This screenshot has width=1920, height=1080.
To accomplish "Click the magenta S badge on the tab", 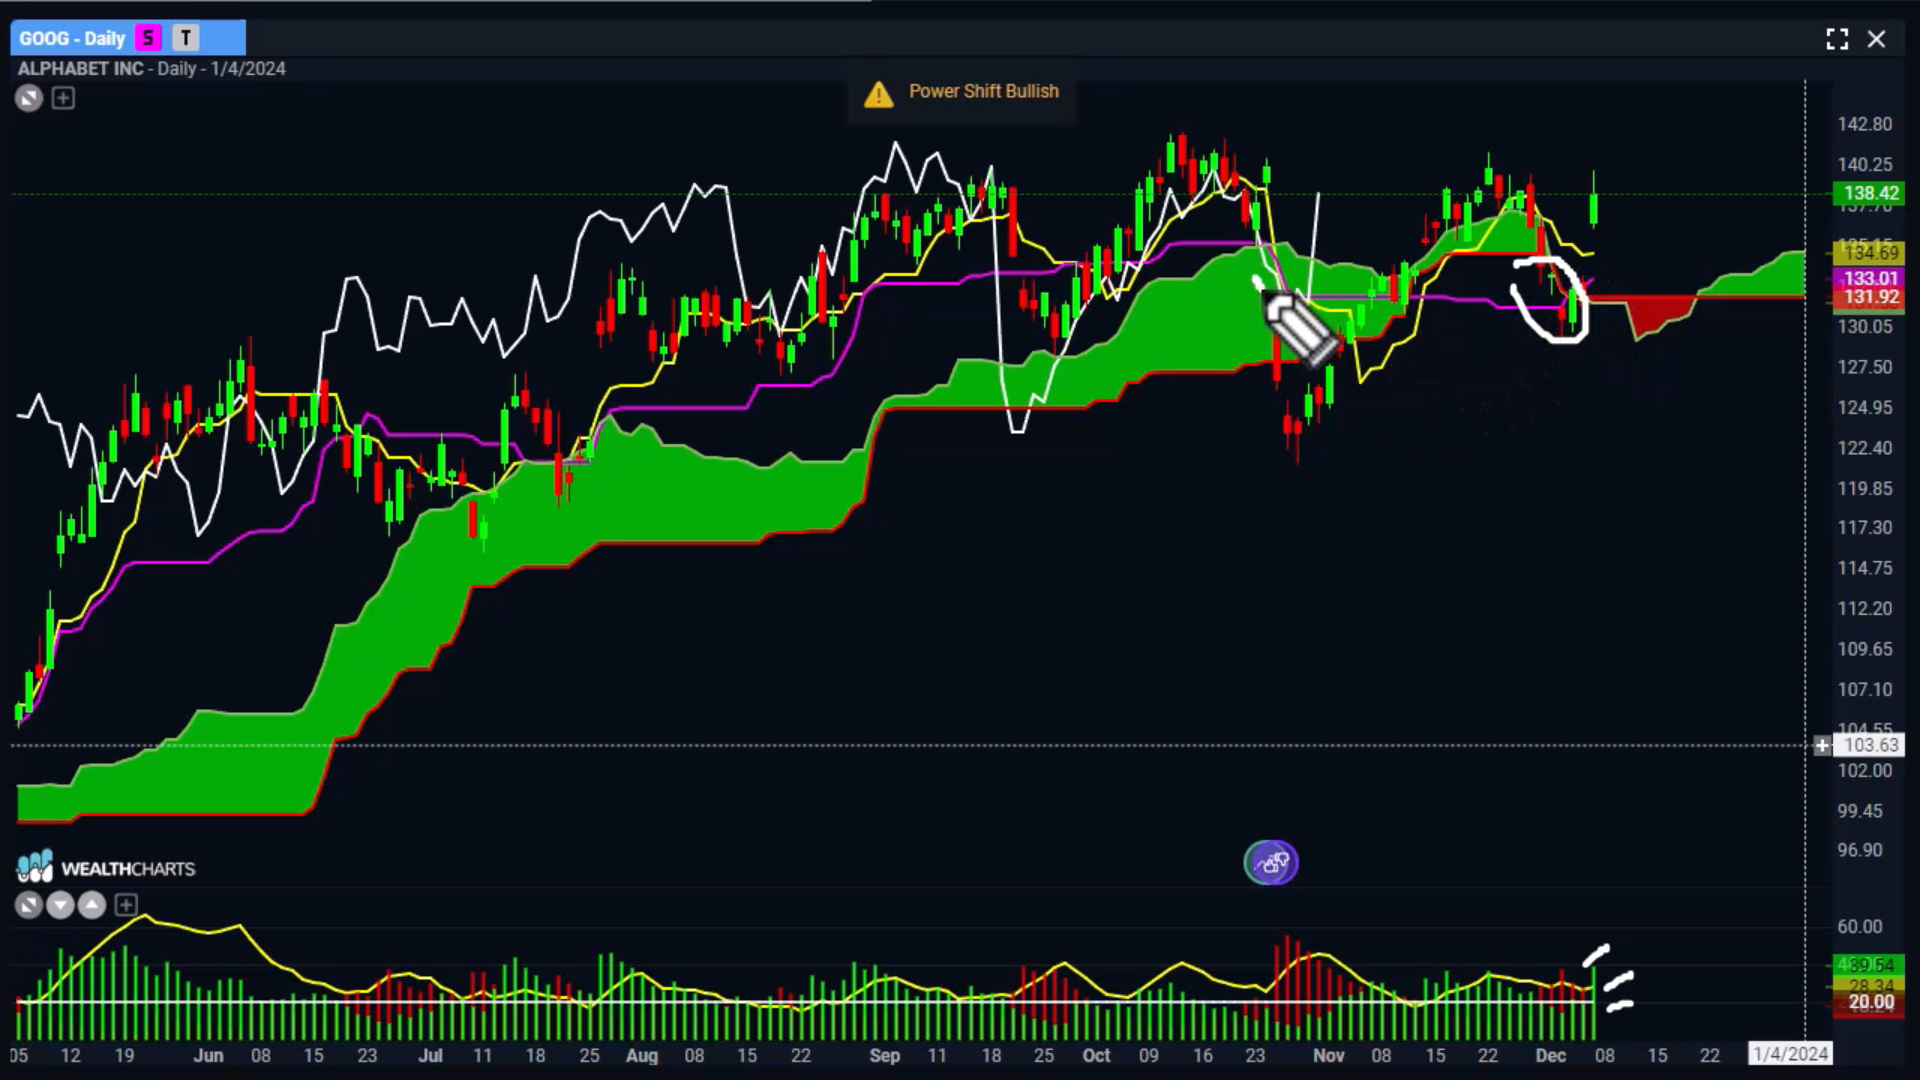I will tap(148, 38).
